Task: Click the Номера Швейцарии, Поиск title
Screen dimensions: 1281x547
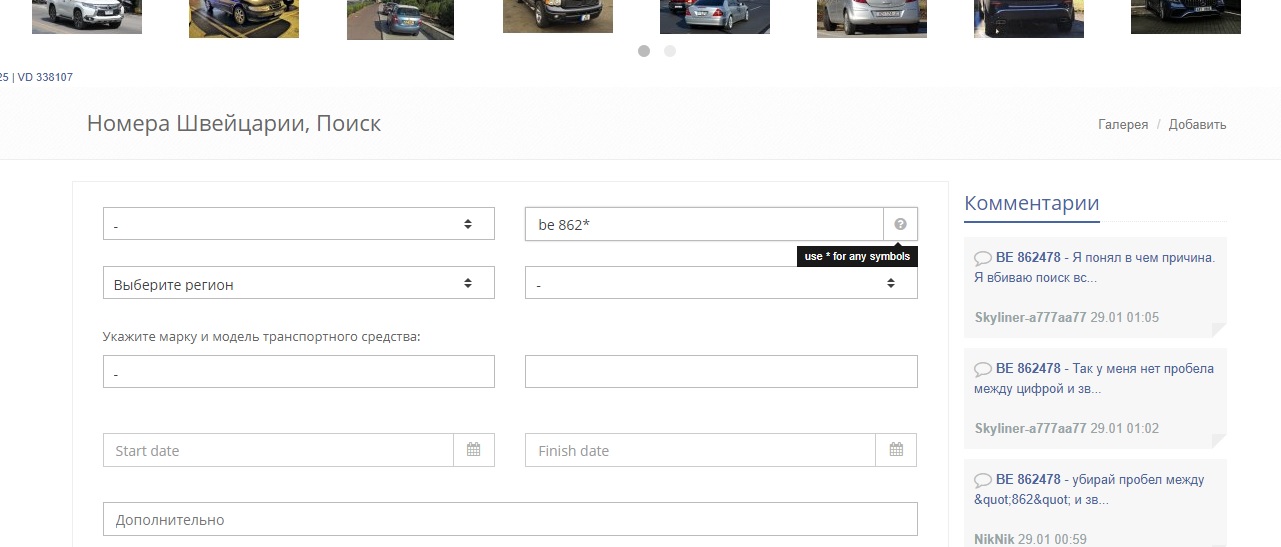Action: [234, 123]
